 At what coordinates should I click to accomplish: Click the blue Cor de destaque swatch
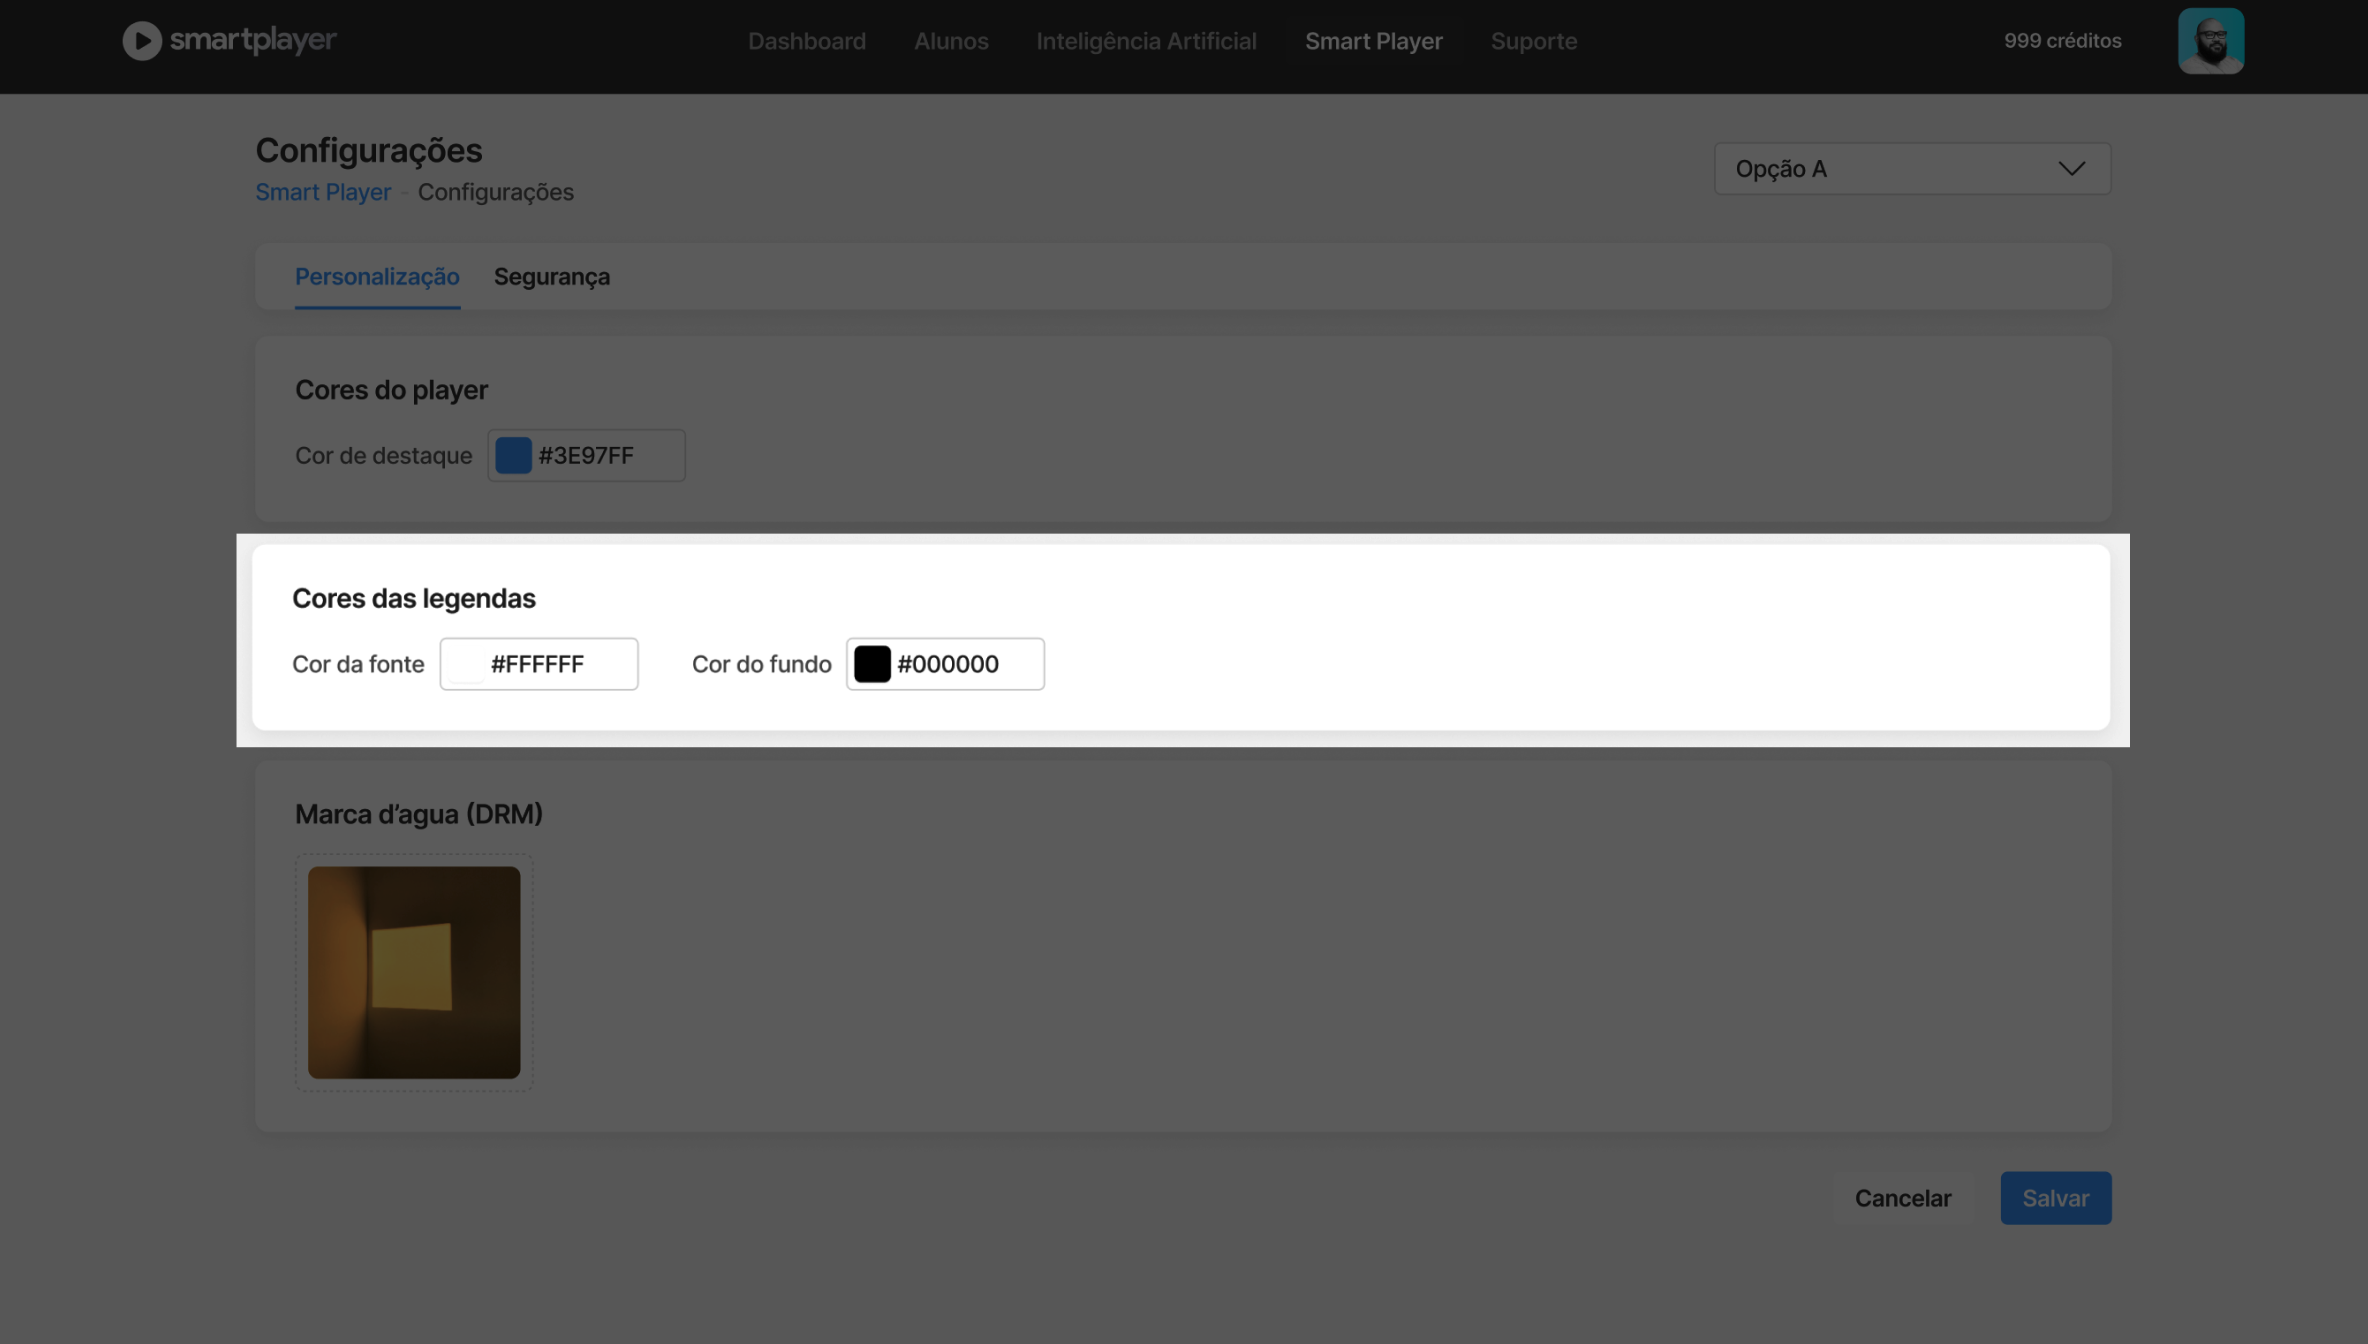pos(513,456)
